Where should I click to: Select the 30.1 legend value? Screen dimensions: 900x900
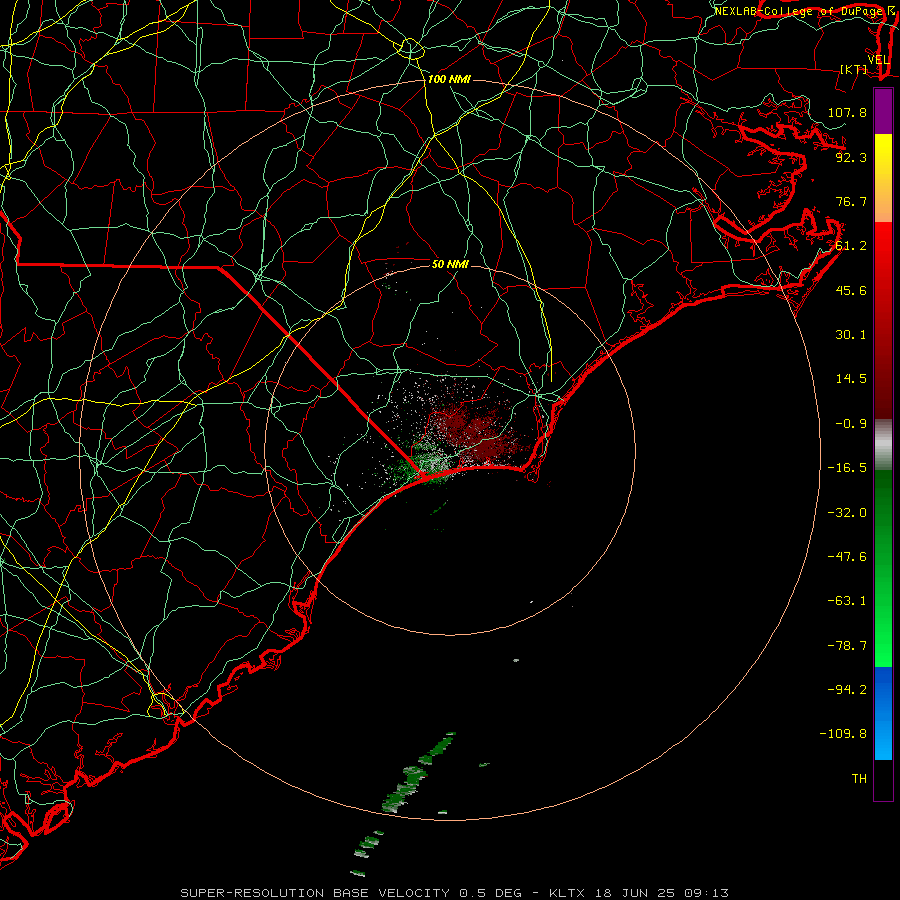coord(851,335)
